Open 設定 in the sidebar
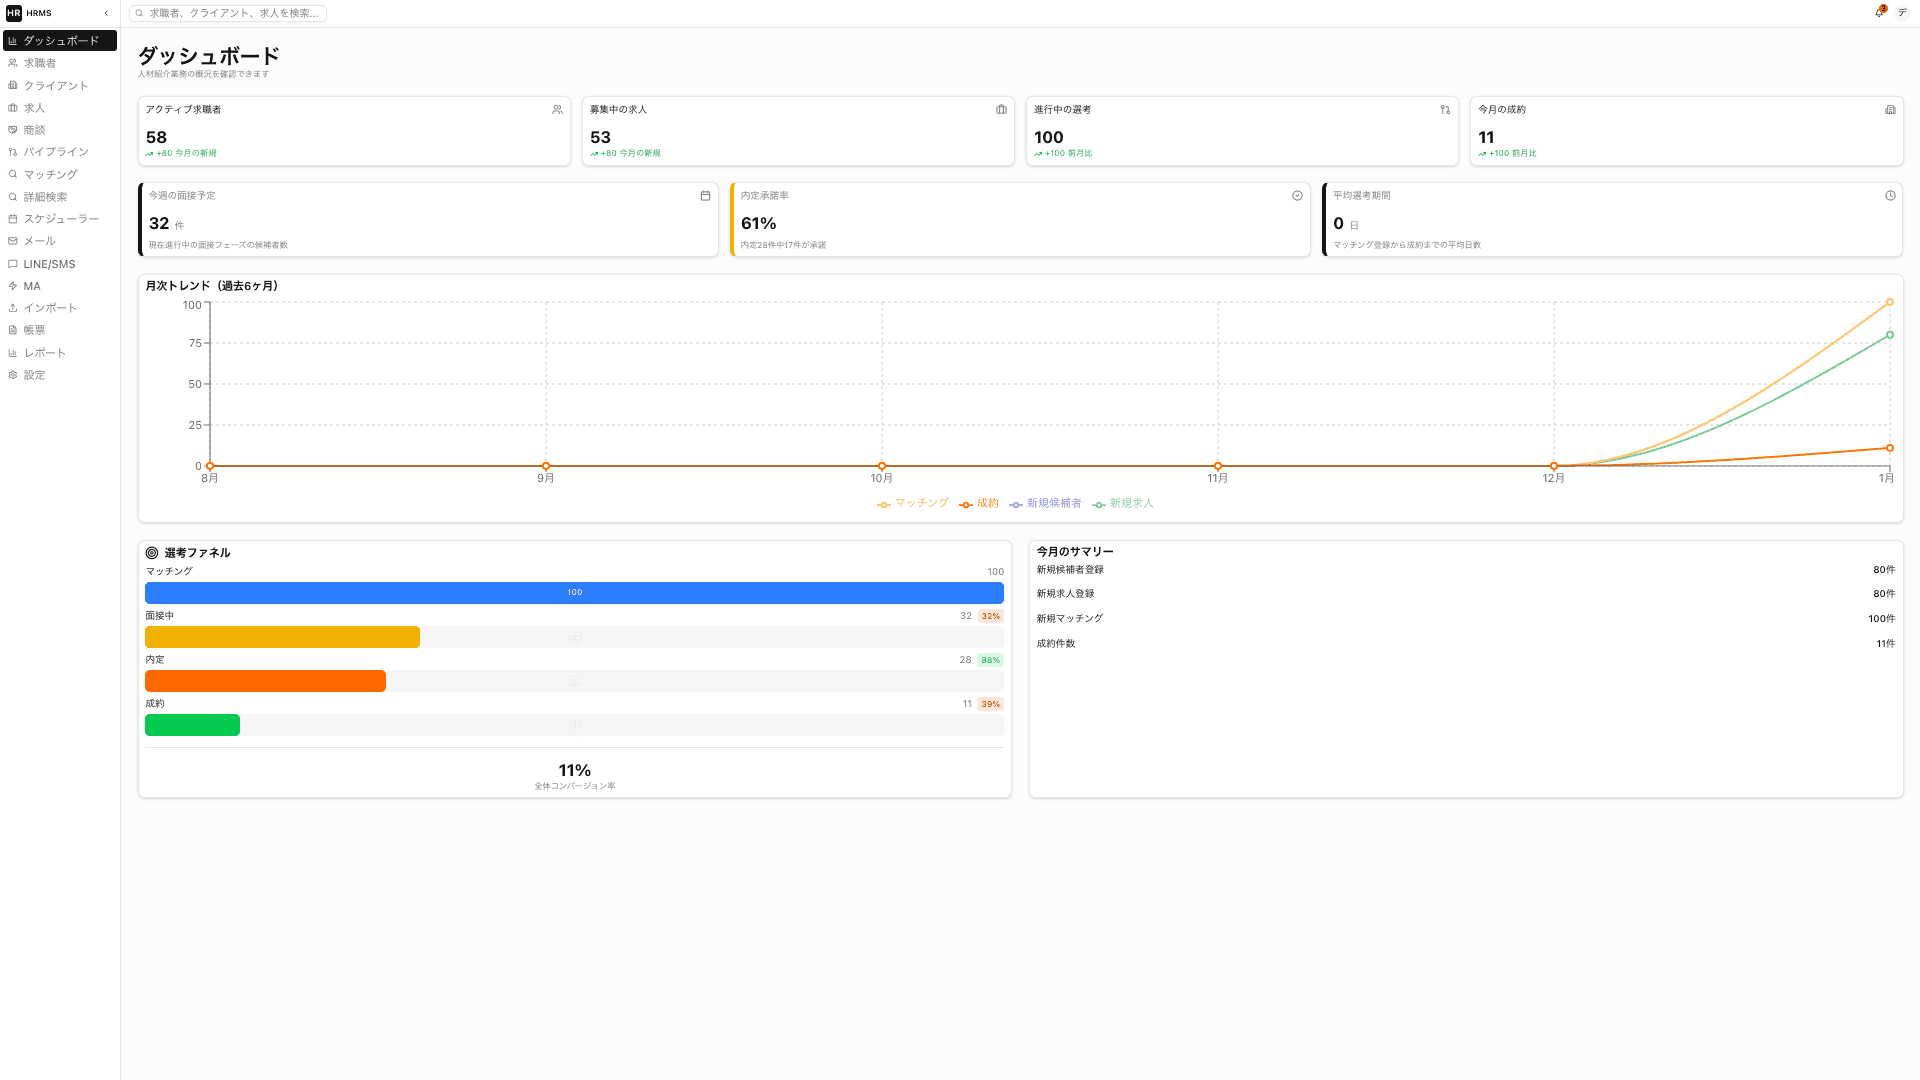The width and height of the screenshot is (1920, 1080). 35,375
